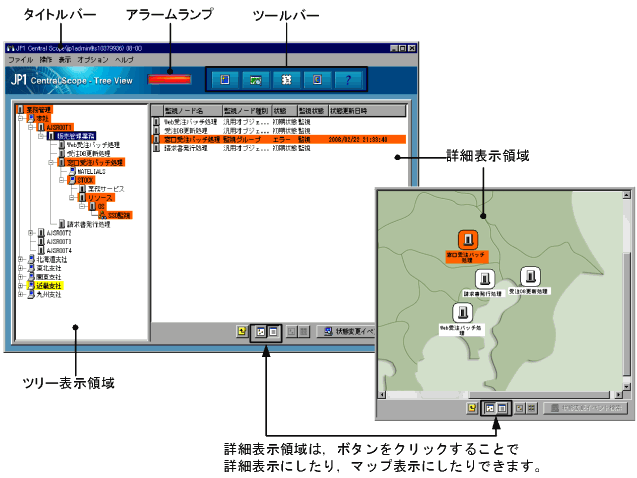Expand the AJSROOT2 tree node
This screenshot has height=478, width=637.
coord(31,233)
